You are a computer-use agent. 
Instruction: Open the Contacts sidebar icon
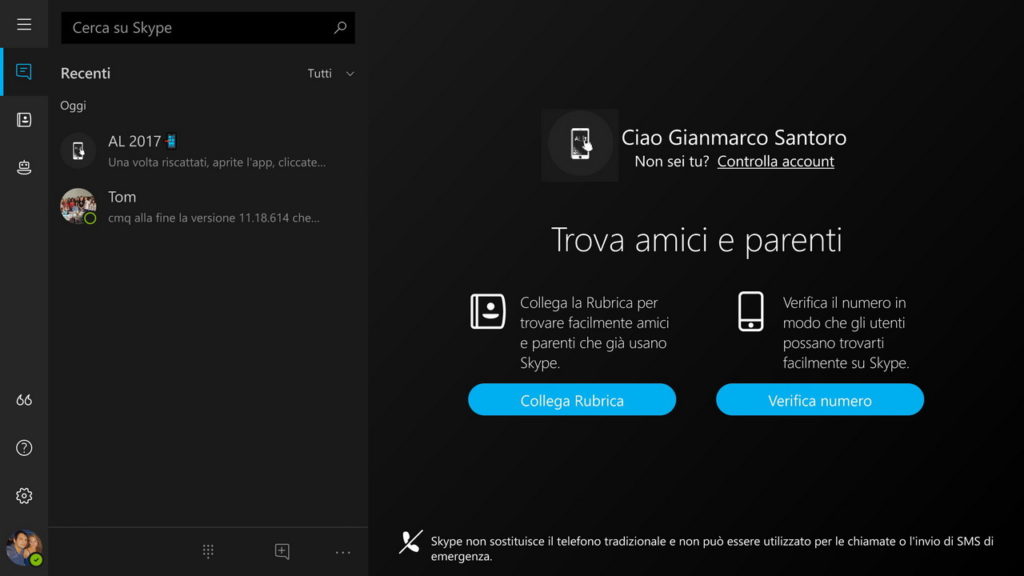coord(24,120)
